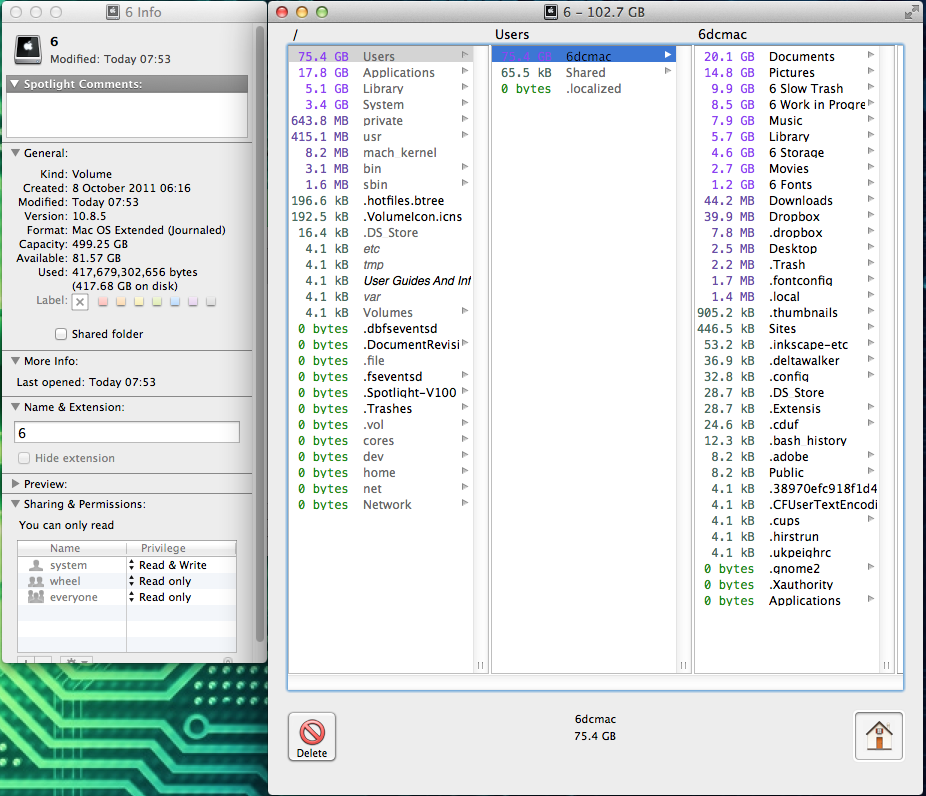Choose the red label color
This screenshot has height=796, width=926.
pyautogui.click(x=102, y=301)
